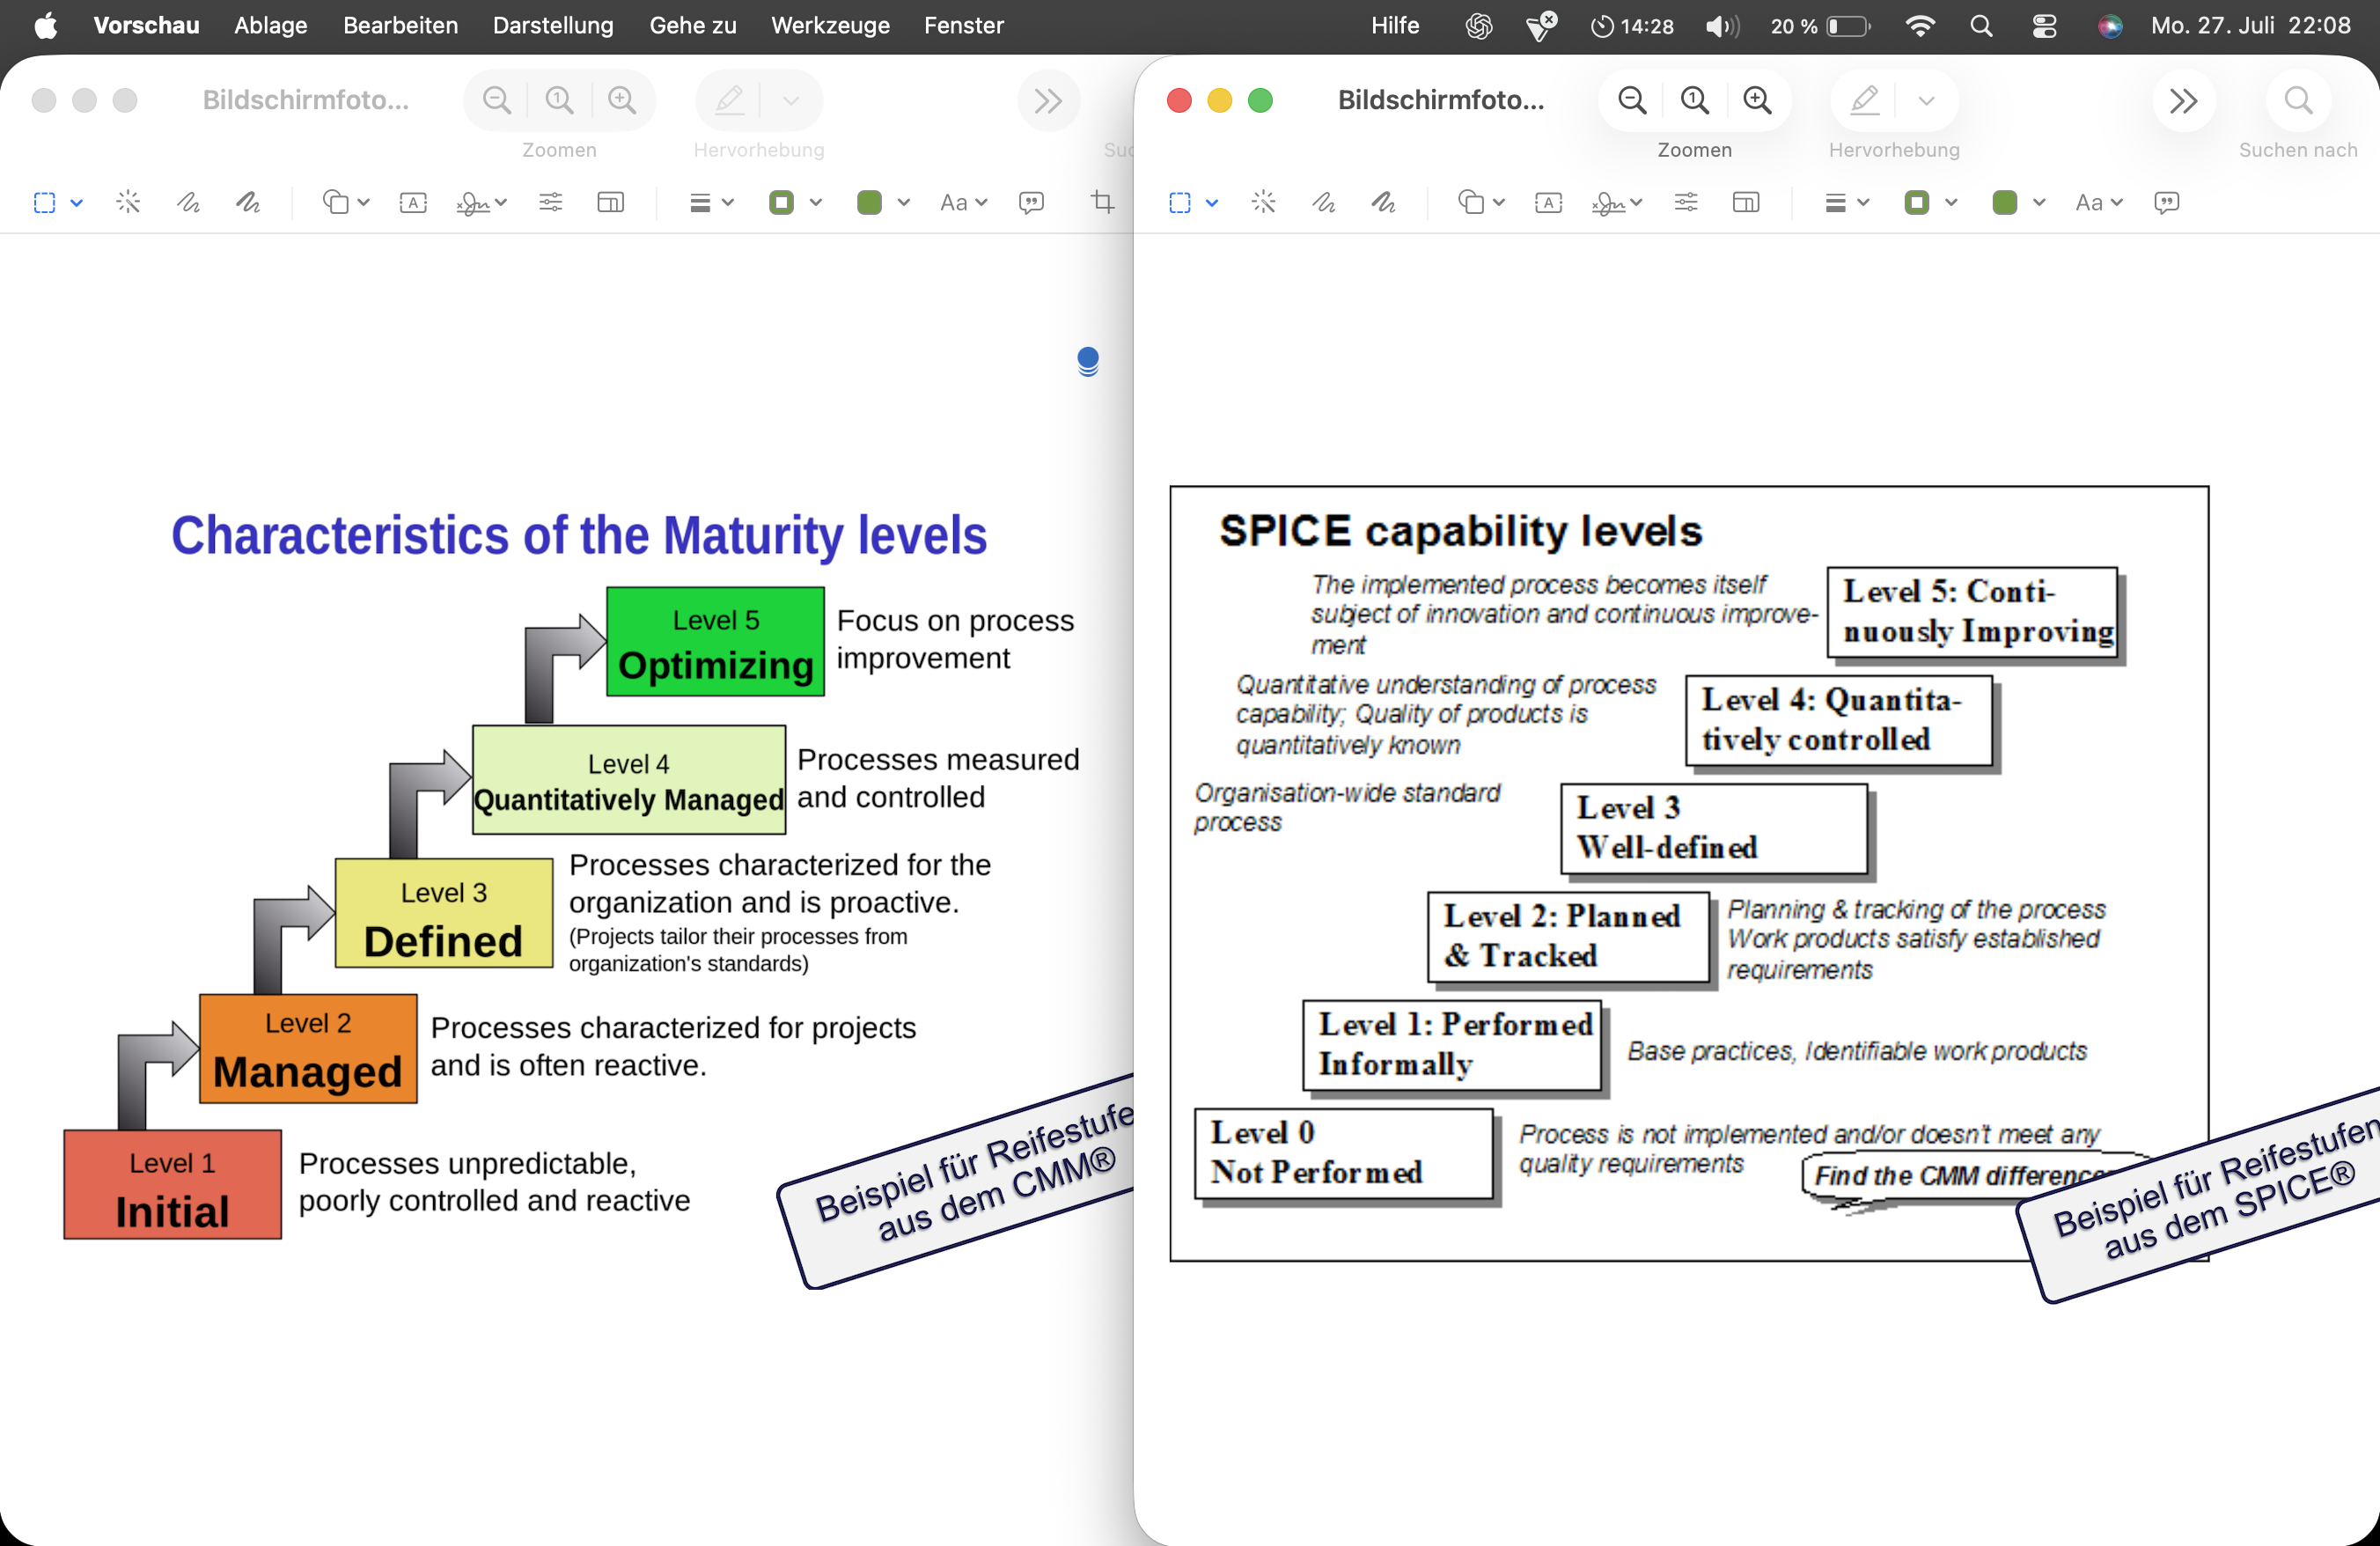Click the sound volume menu bar icon
Image resolution: width=2380 pixels, height=1546 pixels.
click(x=1722, y=26)
